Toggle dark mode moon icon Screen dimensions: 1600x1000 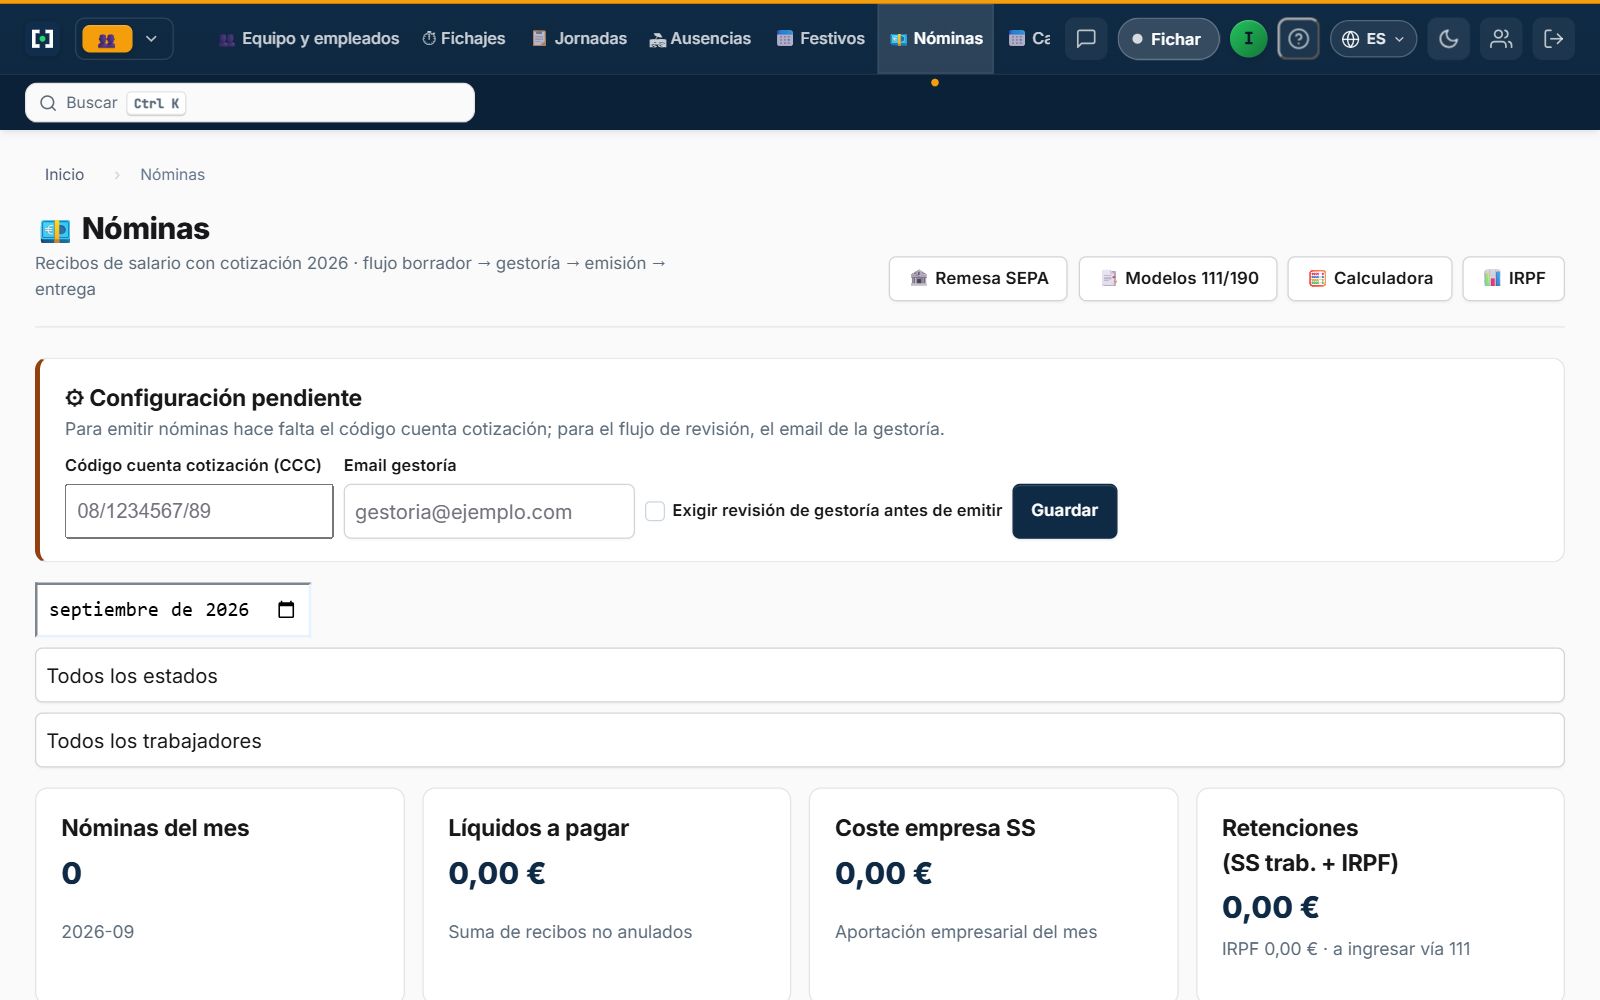coord(1448,39)
